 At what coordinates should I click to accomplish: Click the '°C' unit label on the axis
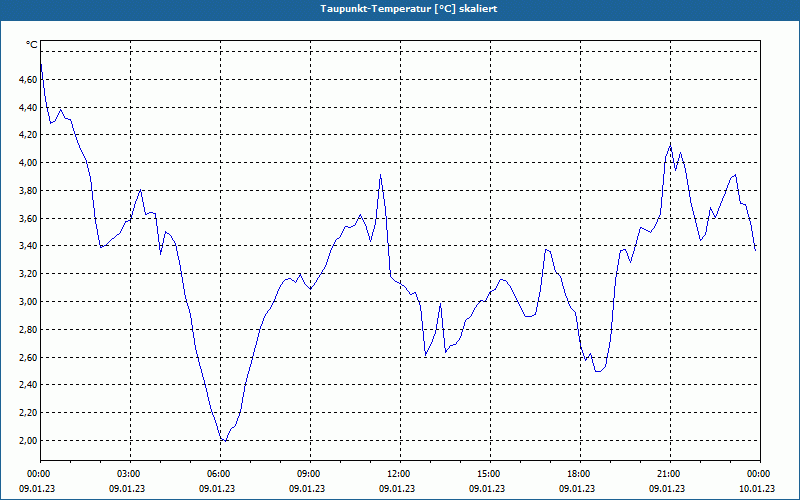pos(32,45)
